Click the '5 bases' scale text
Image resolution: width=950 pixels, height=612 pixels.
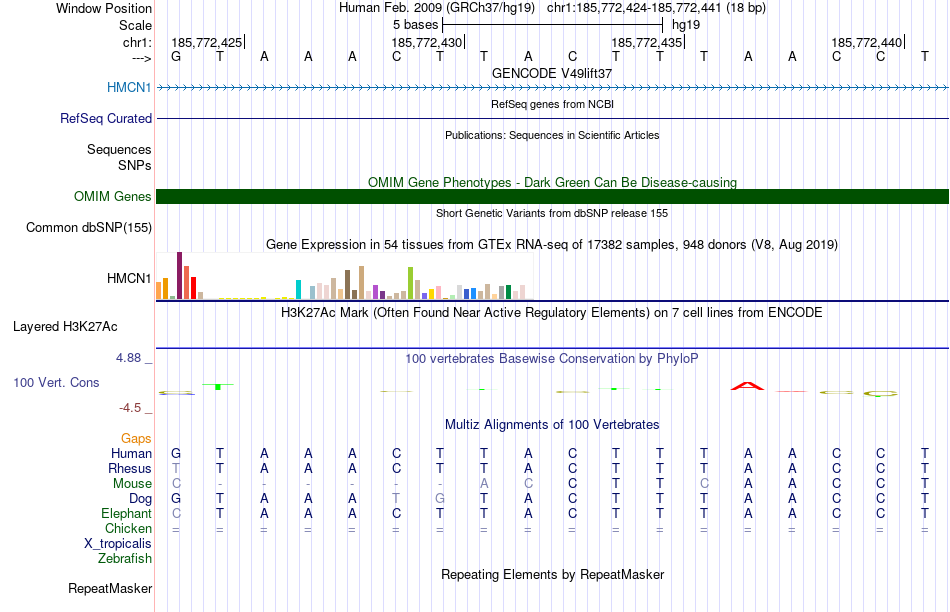(x=416, y=25)
